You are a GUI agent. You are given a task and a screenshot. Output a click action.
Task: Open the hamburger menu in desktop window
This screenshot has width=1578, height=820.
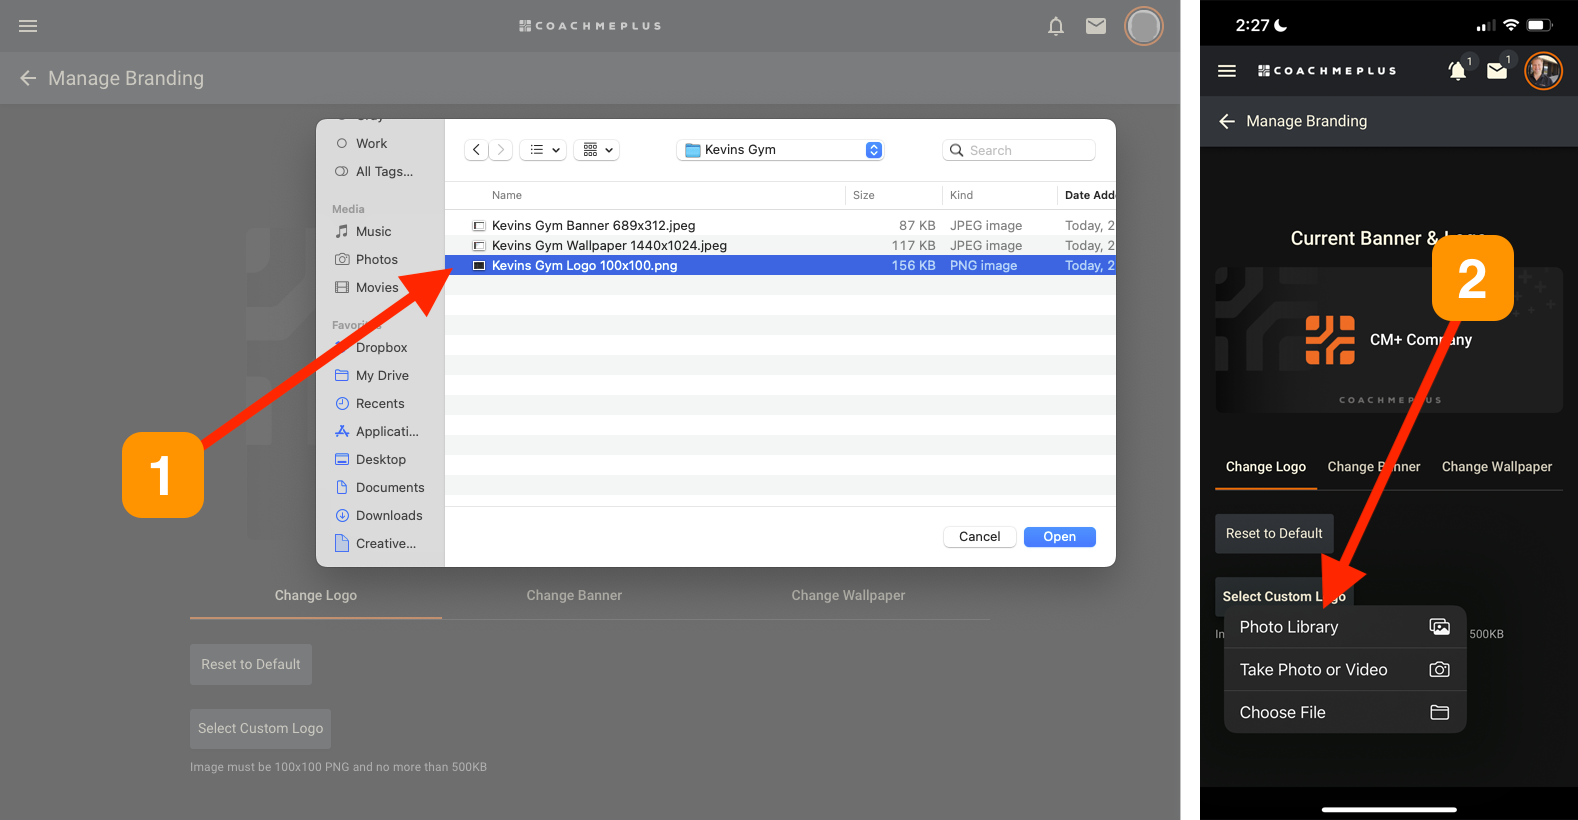[28, 26]
